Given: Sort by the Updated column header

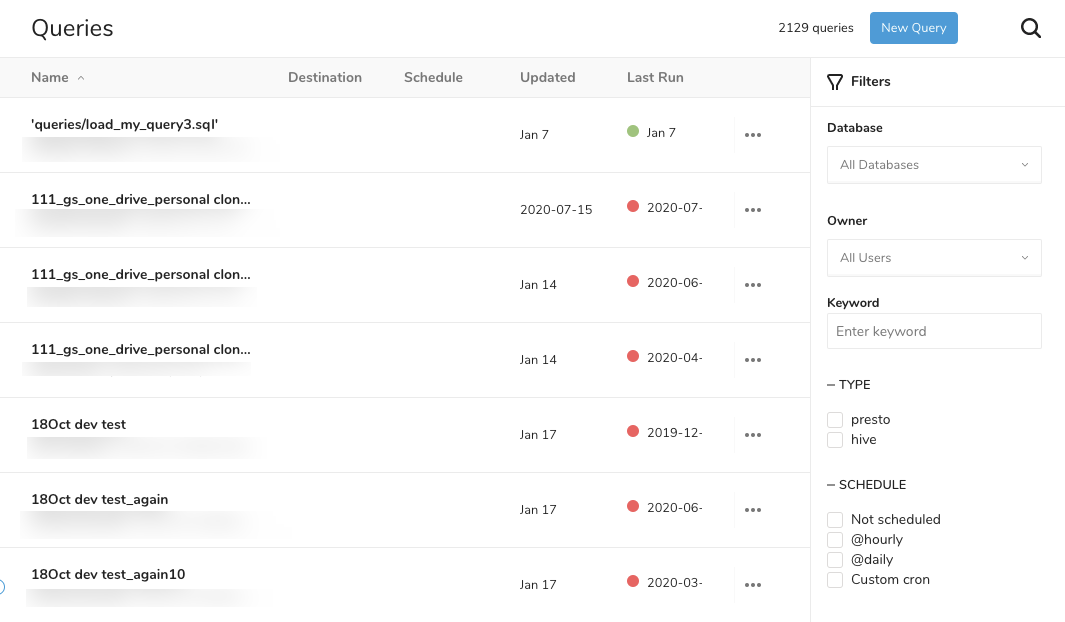Looking at the screenshot, I should pyautogui.click(x=547, y=78).
